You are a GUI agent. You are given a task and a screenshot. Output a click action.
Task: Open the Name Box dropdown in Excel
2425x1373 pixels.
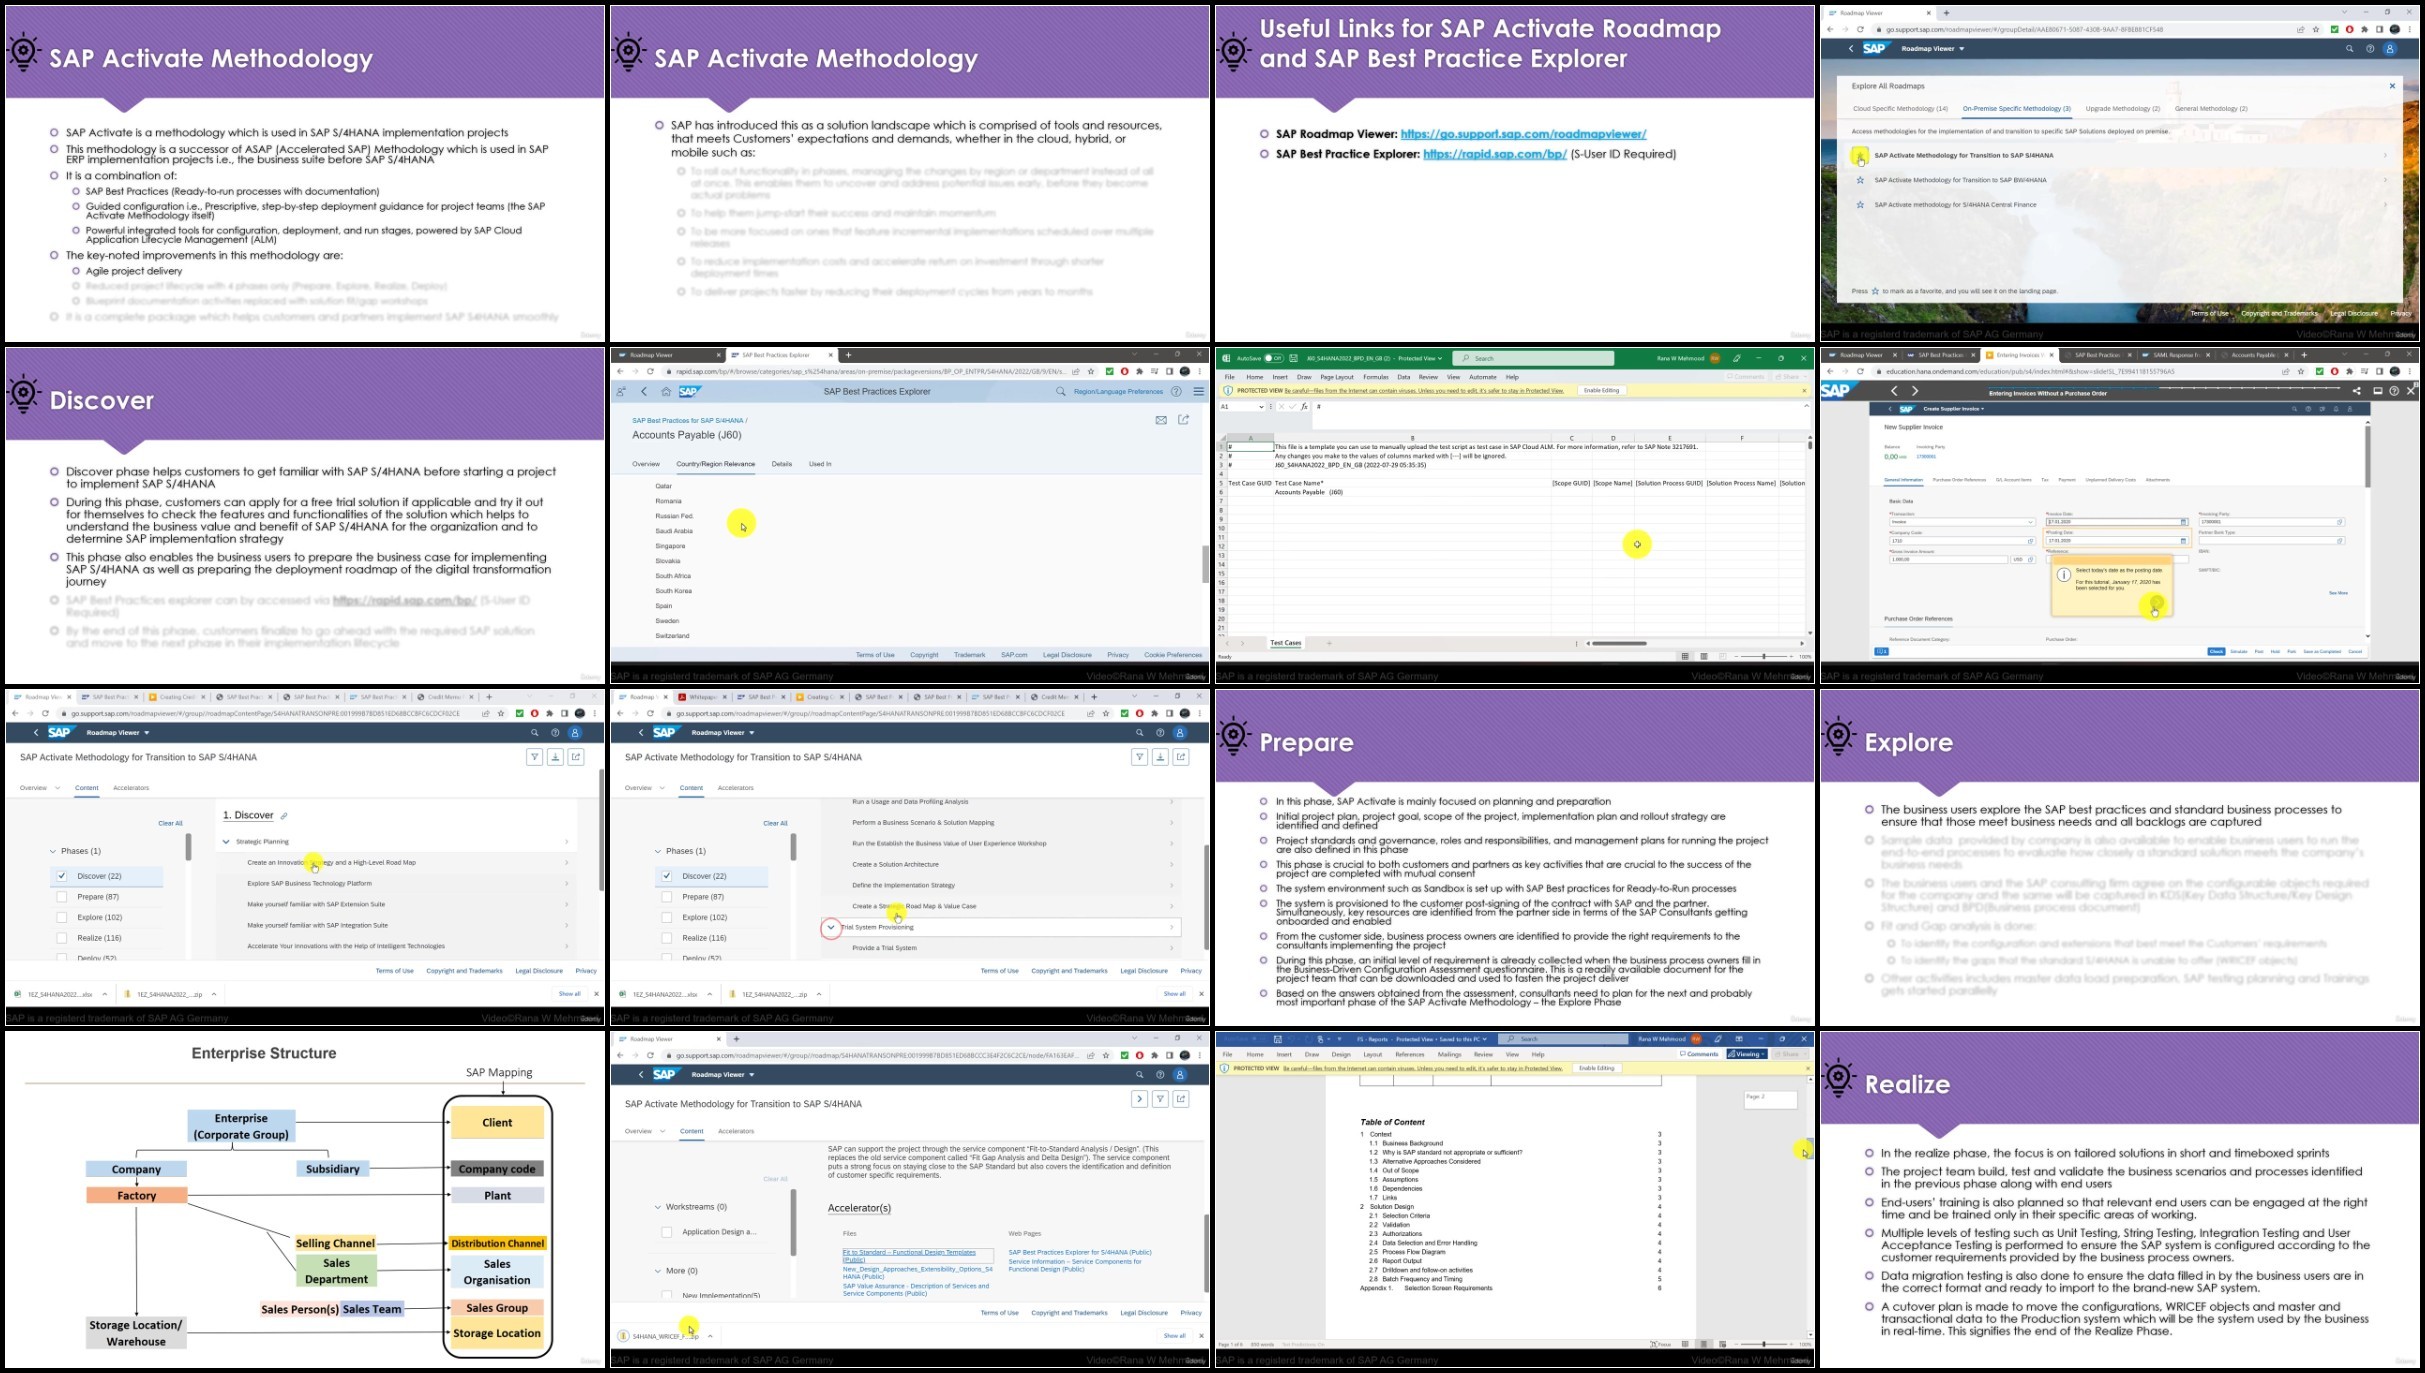coord(1262,407)
